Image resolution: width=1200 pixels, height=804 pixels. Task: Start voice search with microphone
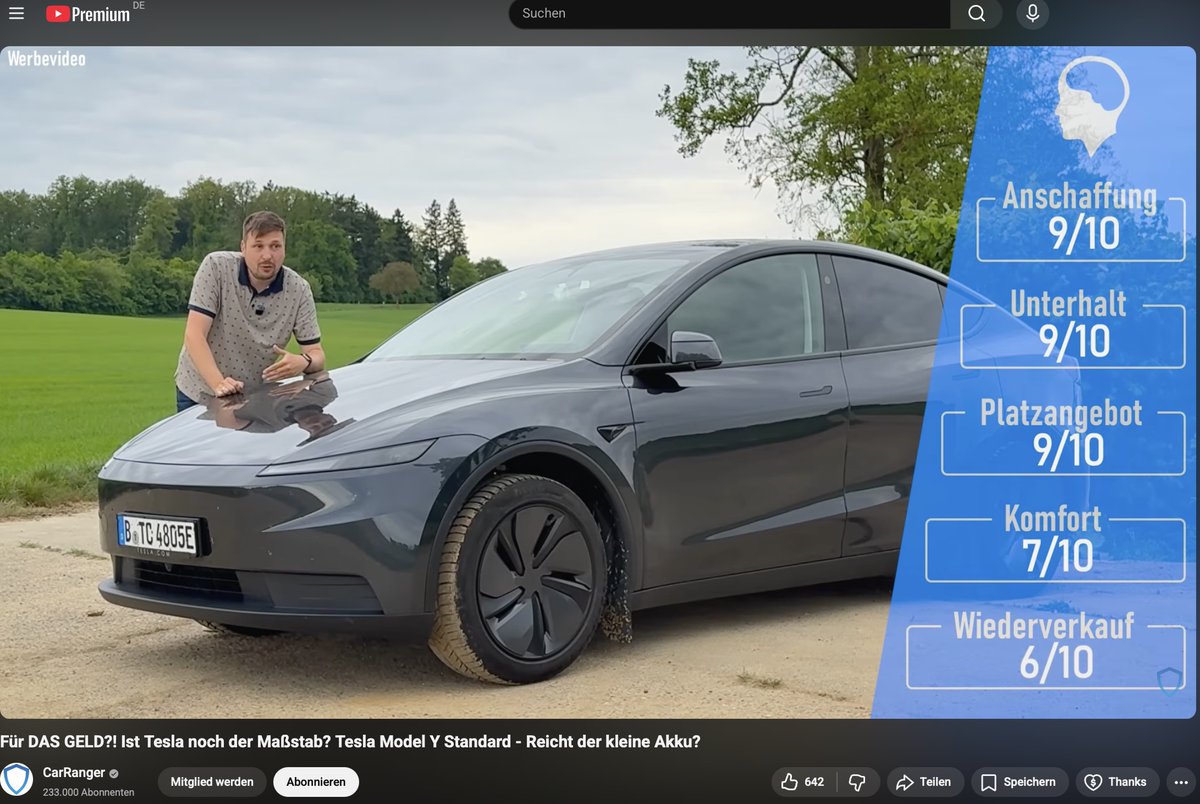coord(1032,13)
